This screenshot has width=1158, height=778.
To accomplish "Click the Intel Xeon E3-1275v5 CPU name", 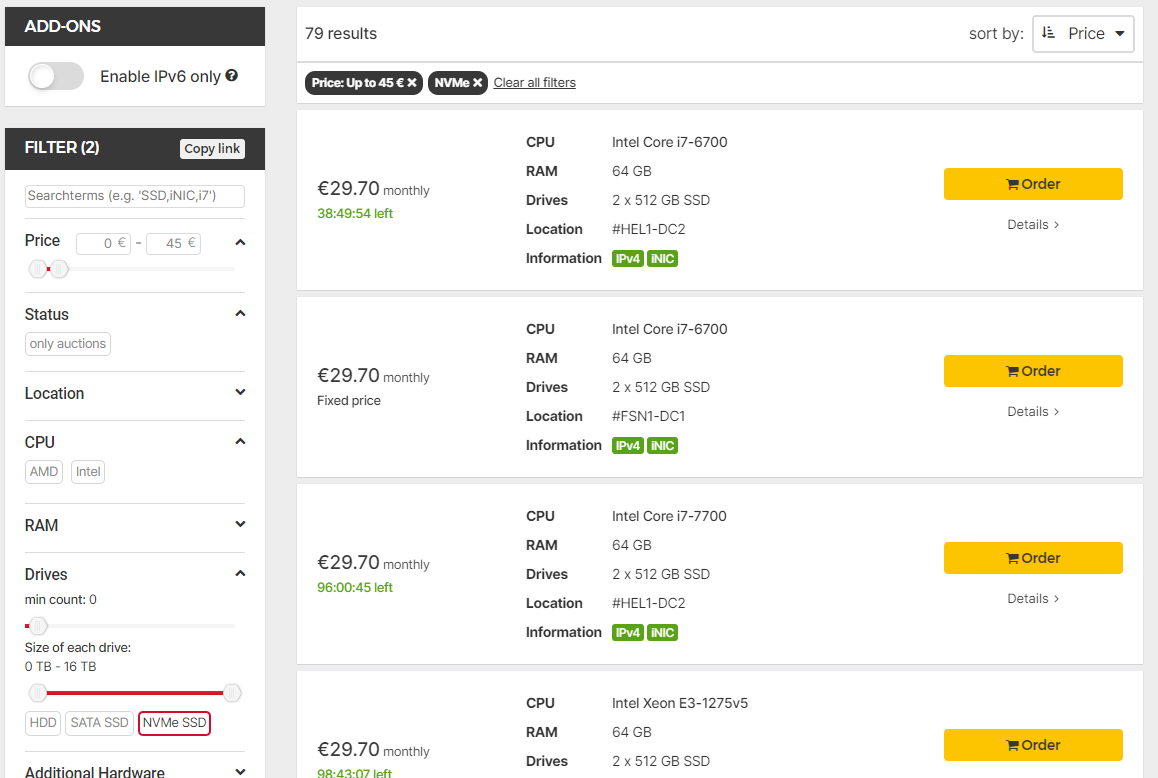I will coord(680,703).
